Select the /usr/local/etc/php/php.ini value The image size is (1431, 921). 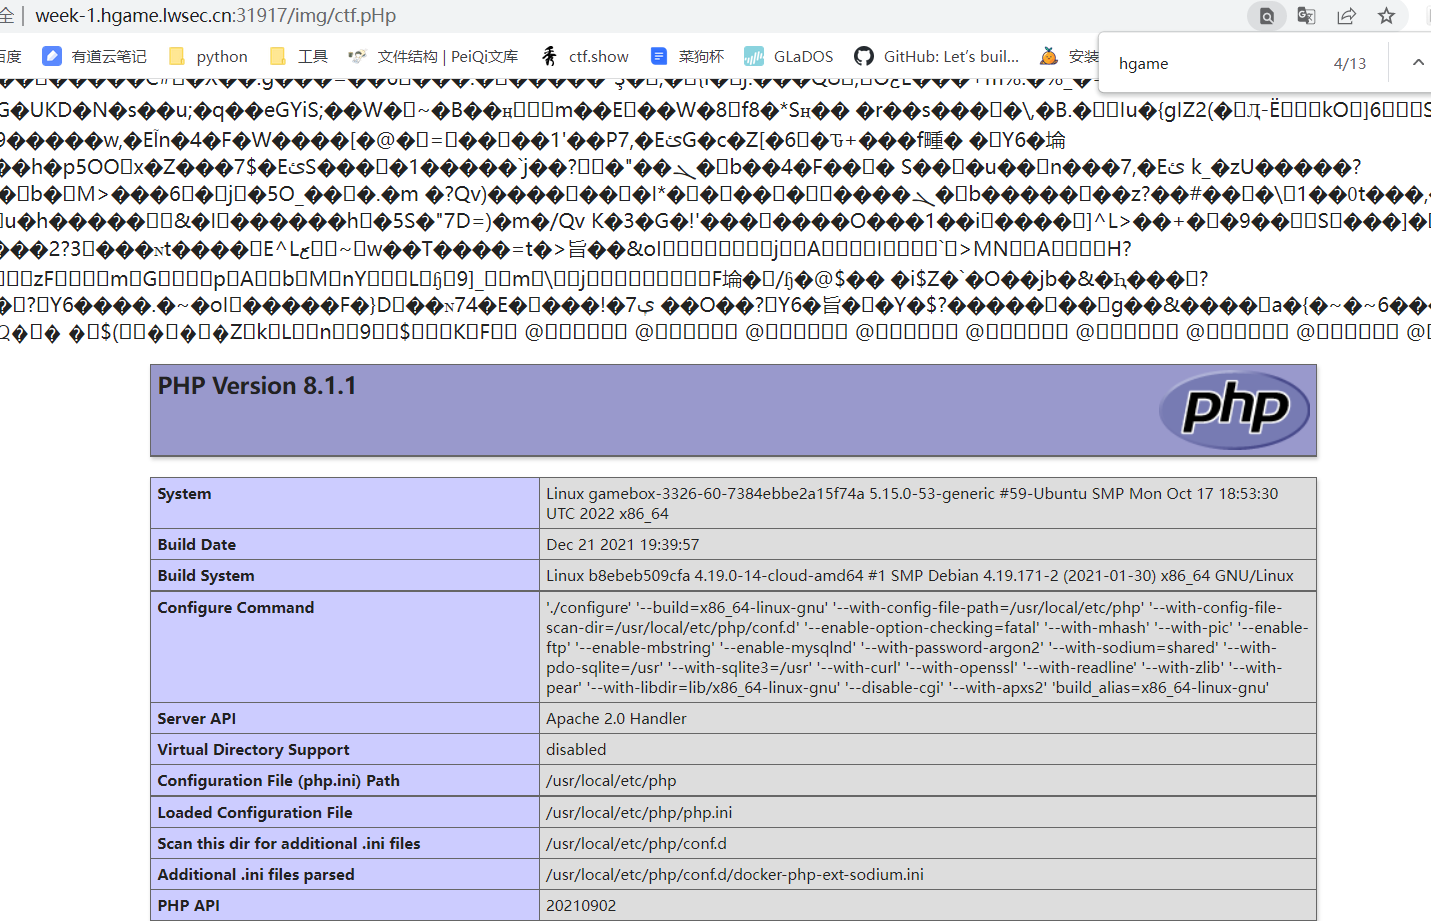tap(639, 813)
